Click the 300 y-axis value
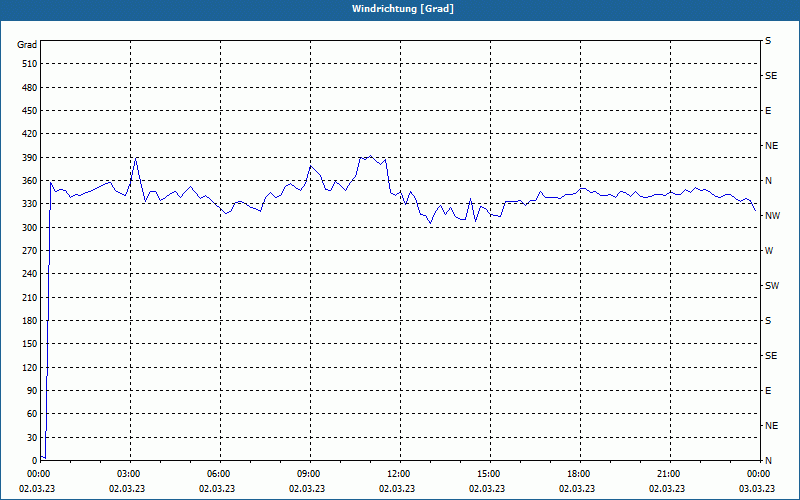Image resolution: width=800 pixels, height=500 pixels. (x=30, y=228)
